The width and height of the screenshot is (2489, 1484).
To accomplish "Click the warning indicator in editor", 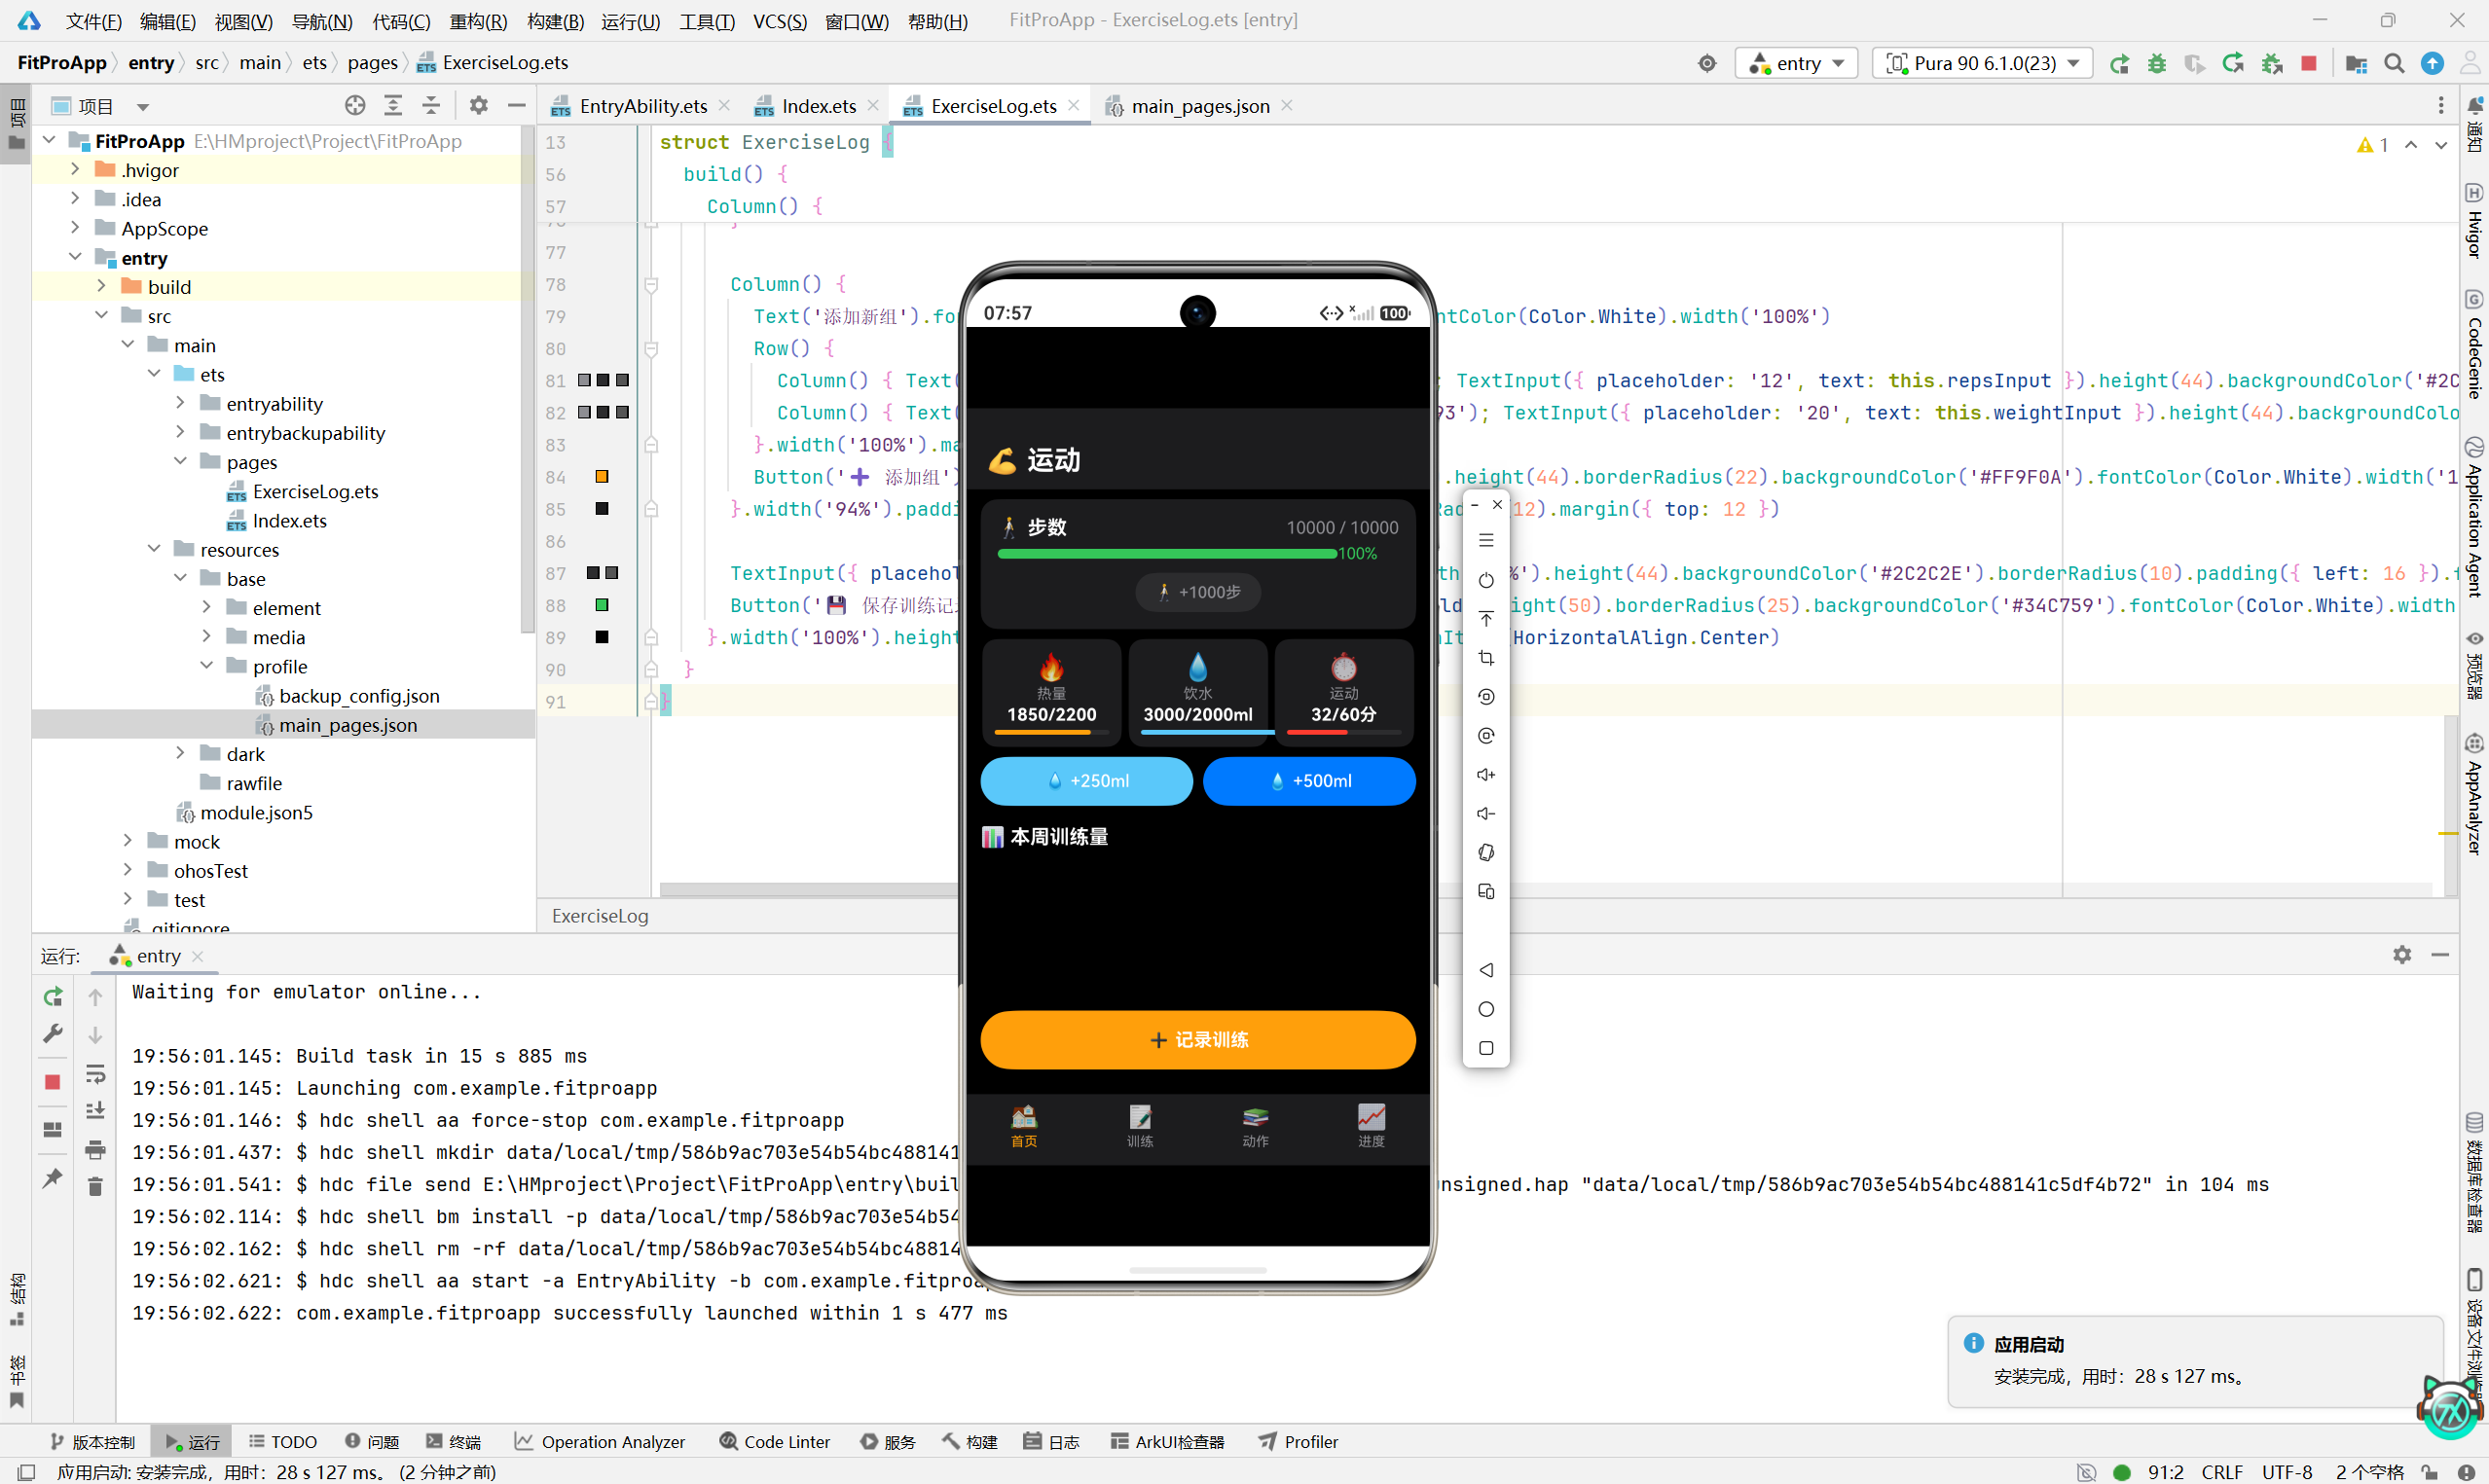I will point(2372,145).
